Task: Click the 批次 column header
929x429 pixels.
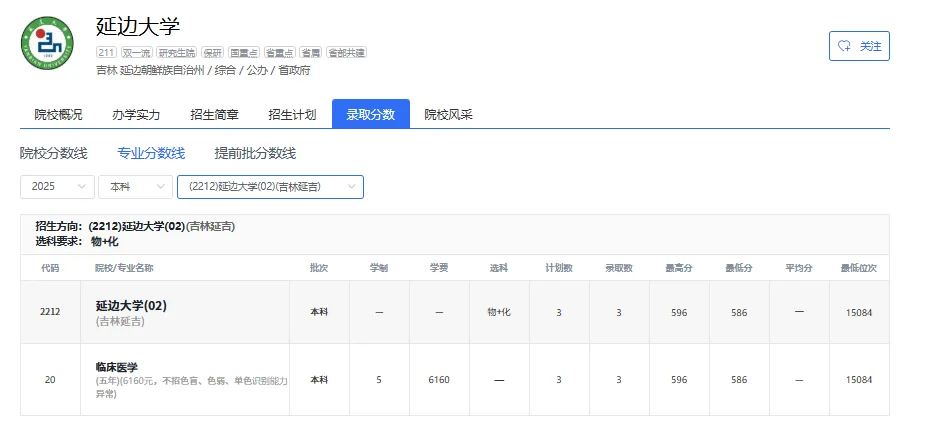Action: [319, 268]
